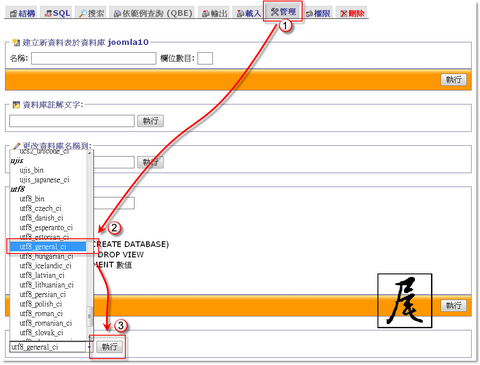Select ujis_bin in the collation list
Viewport: 480px width, 365px height.
(48, 170)
